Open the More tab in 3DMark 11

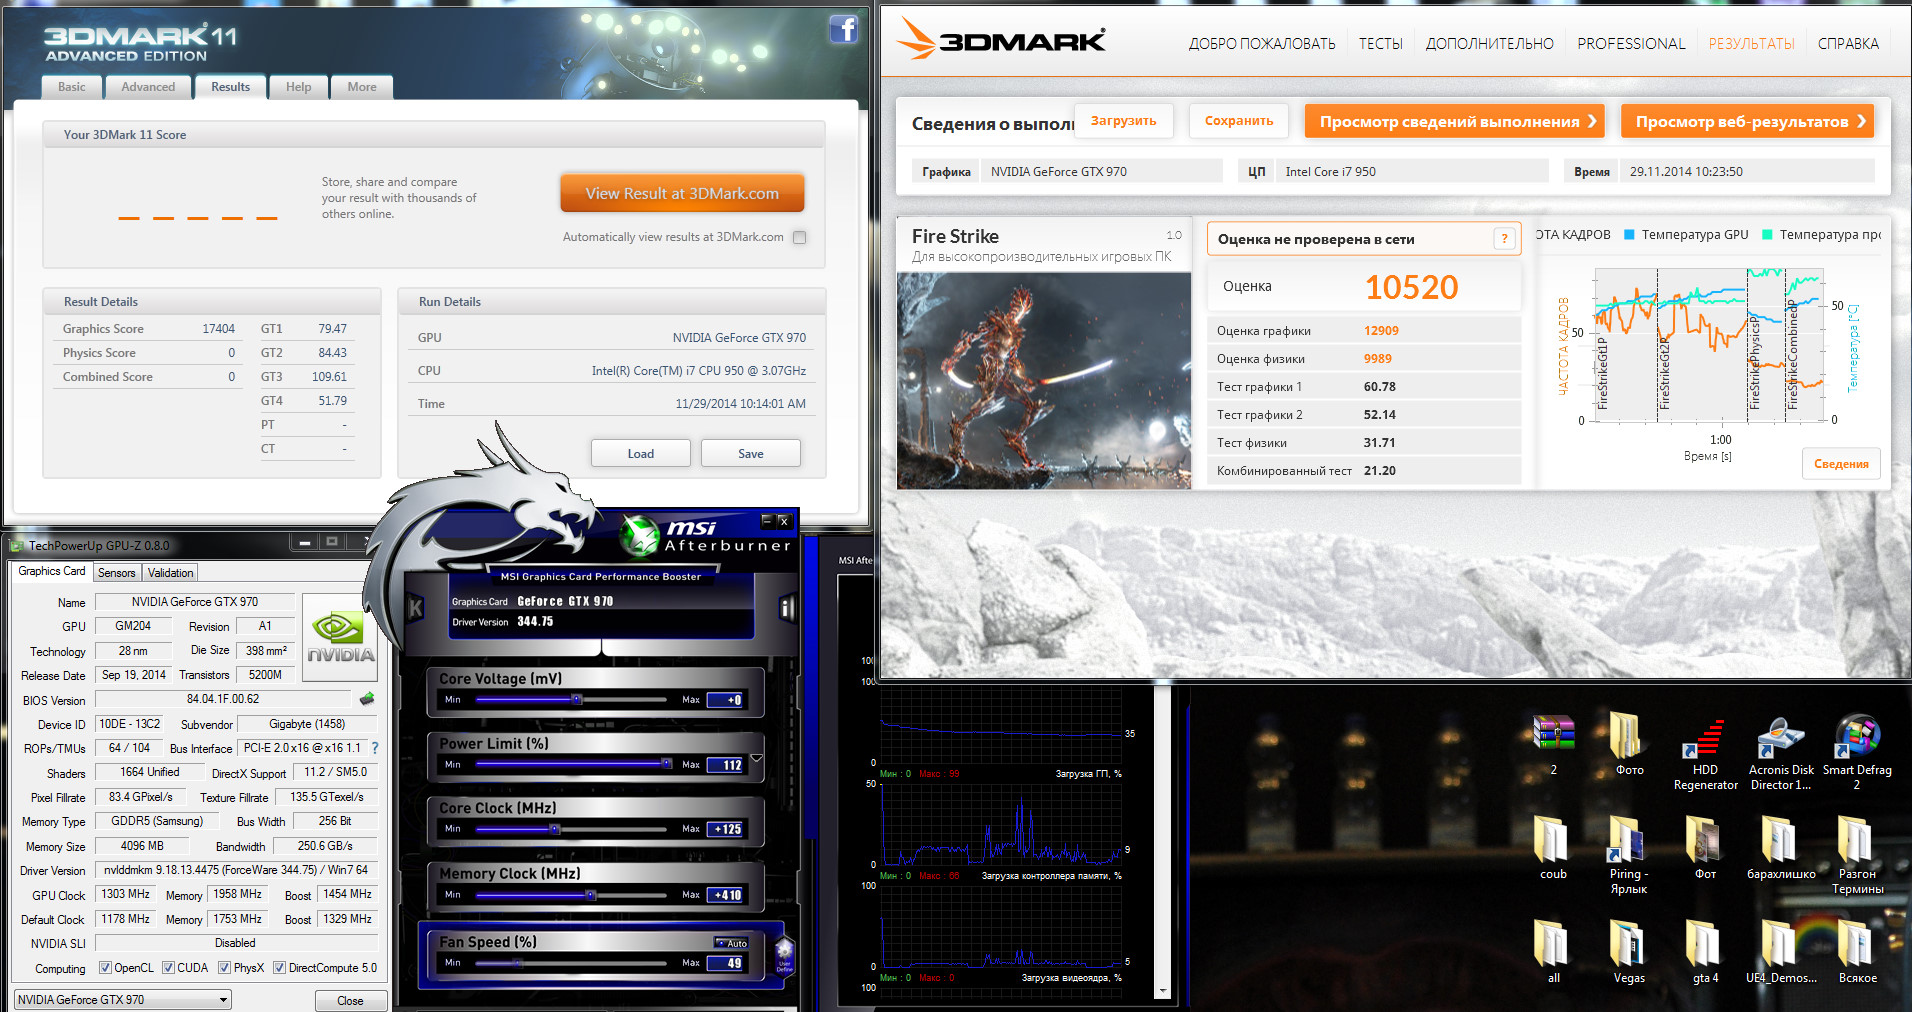[362, 87]
